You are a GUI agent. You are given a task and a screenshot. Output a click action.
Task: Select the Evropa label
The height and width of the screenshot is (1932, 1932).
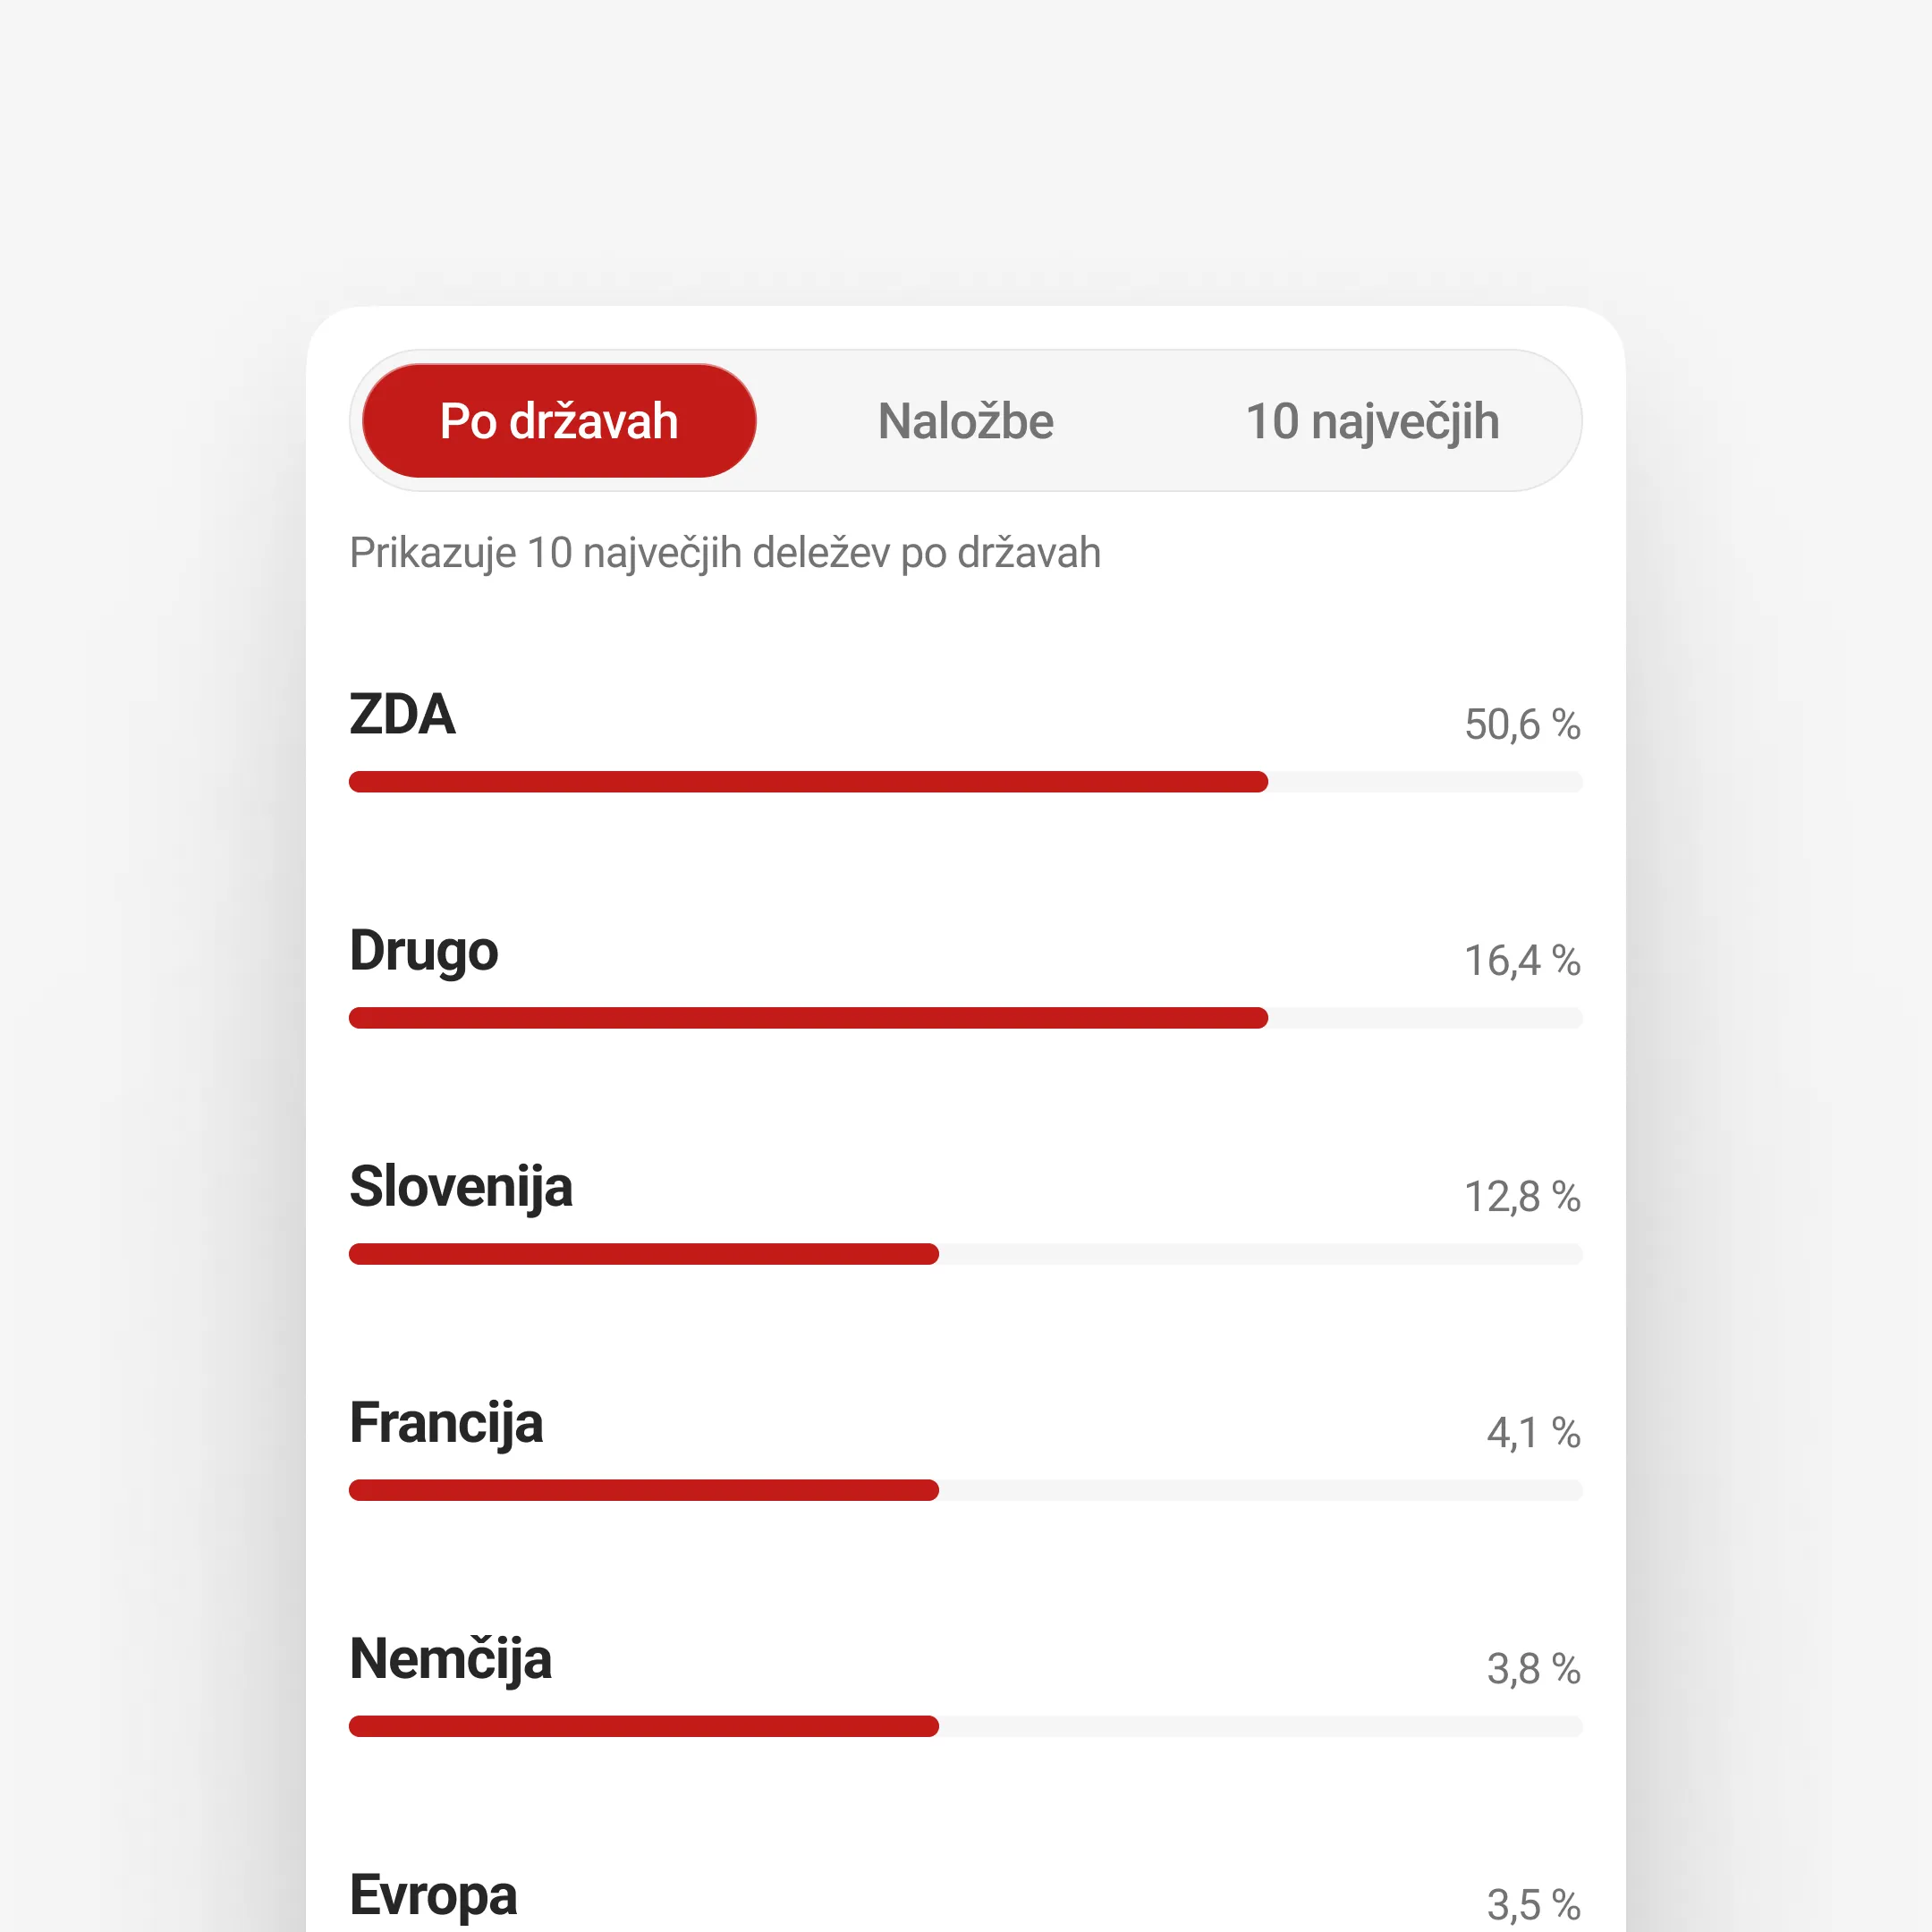coord(432,1895)
